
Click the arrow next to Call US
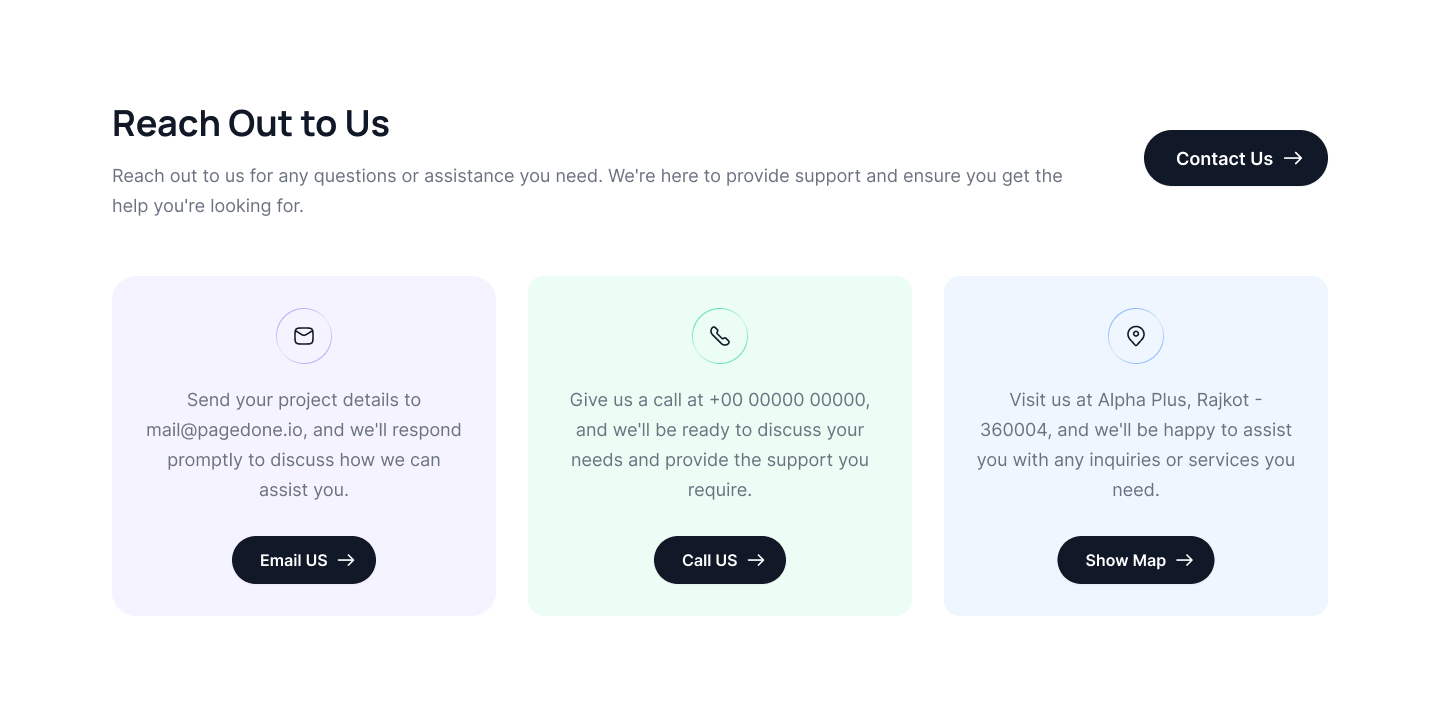(x=756, y=560)
